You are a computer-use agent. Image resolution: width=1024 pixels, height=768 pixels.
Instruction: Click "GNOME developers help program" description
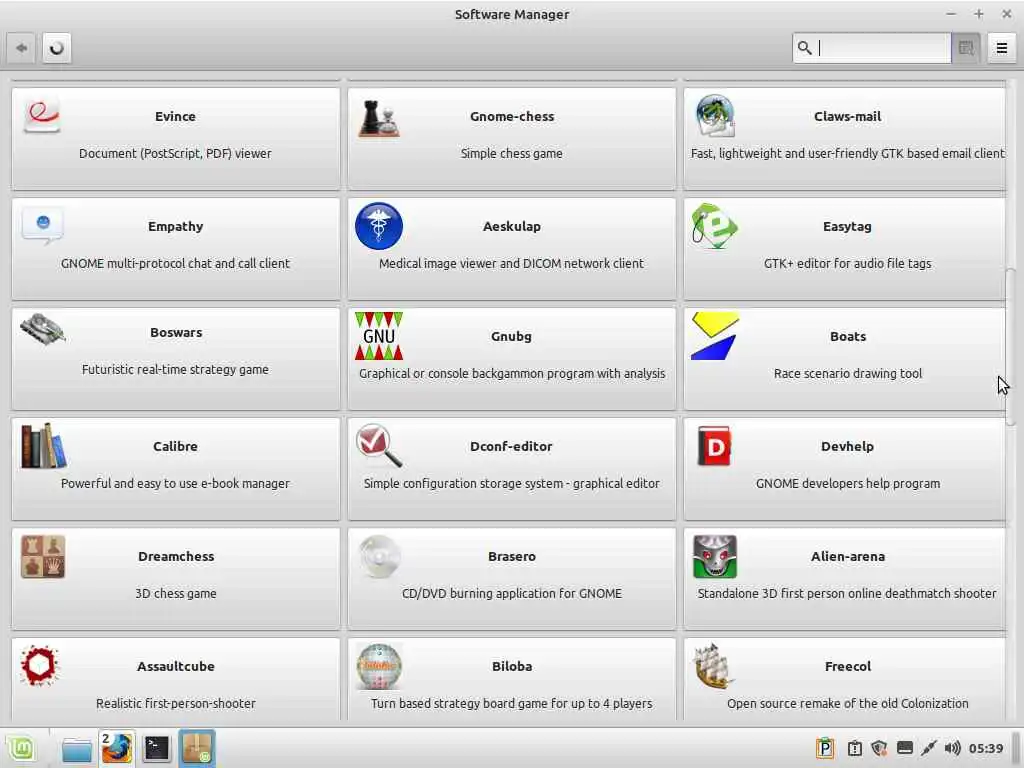848,483
